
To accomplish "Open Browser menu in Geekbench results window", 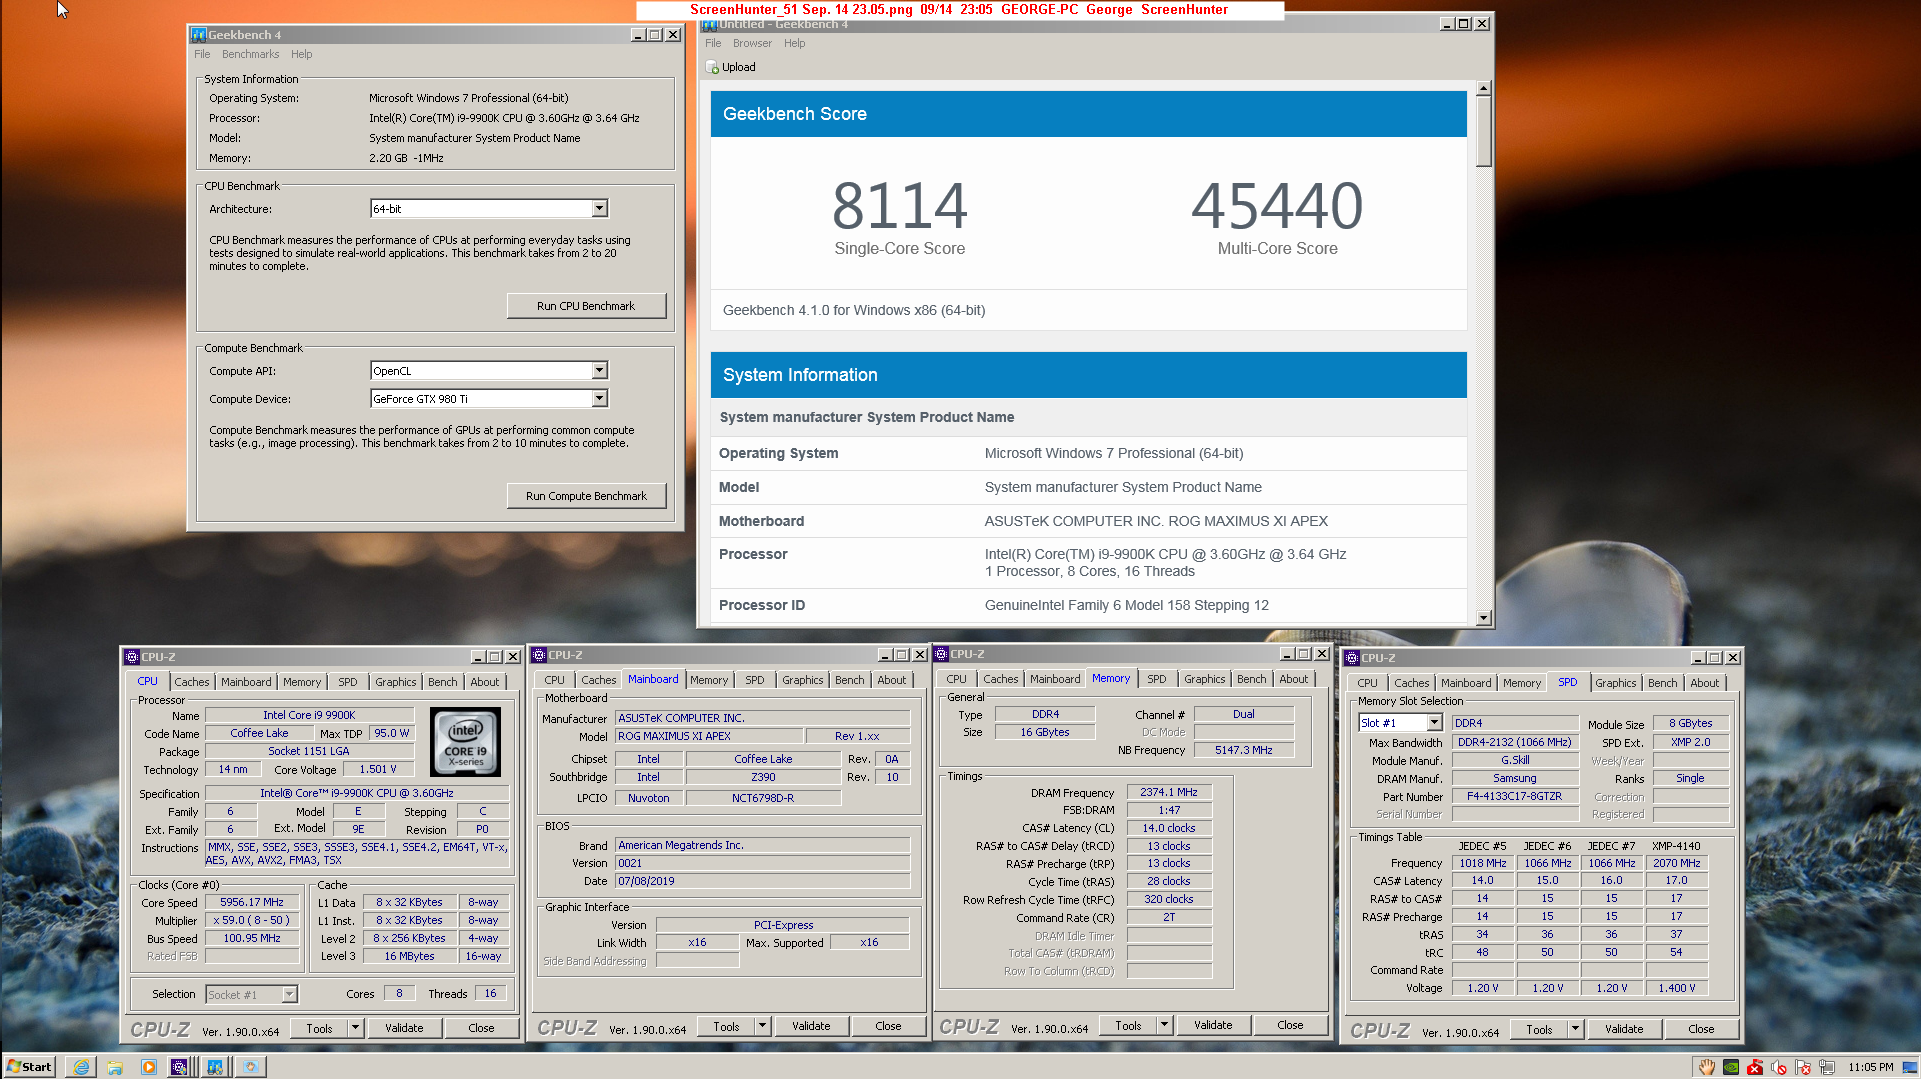I will (752, 43).
